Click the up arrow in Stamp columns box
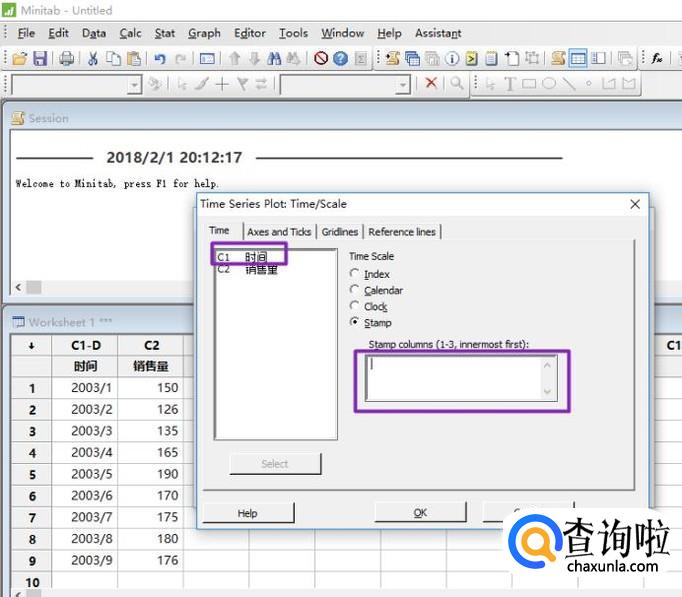The width and height of the screenshot is (682, 597). [x=547, y=365]
